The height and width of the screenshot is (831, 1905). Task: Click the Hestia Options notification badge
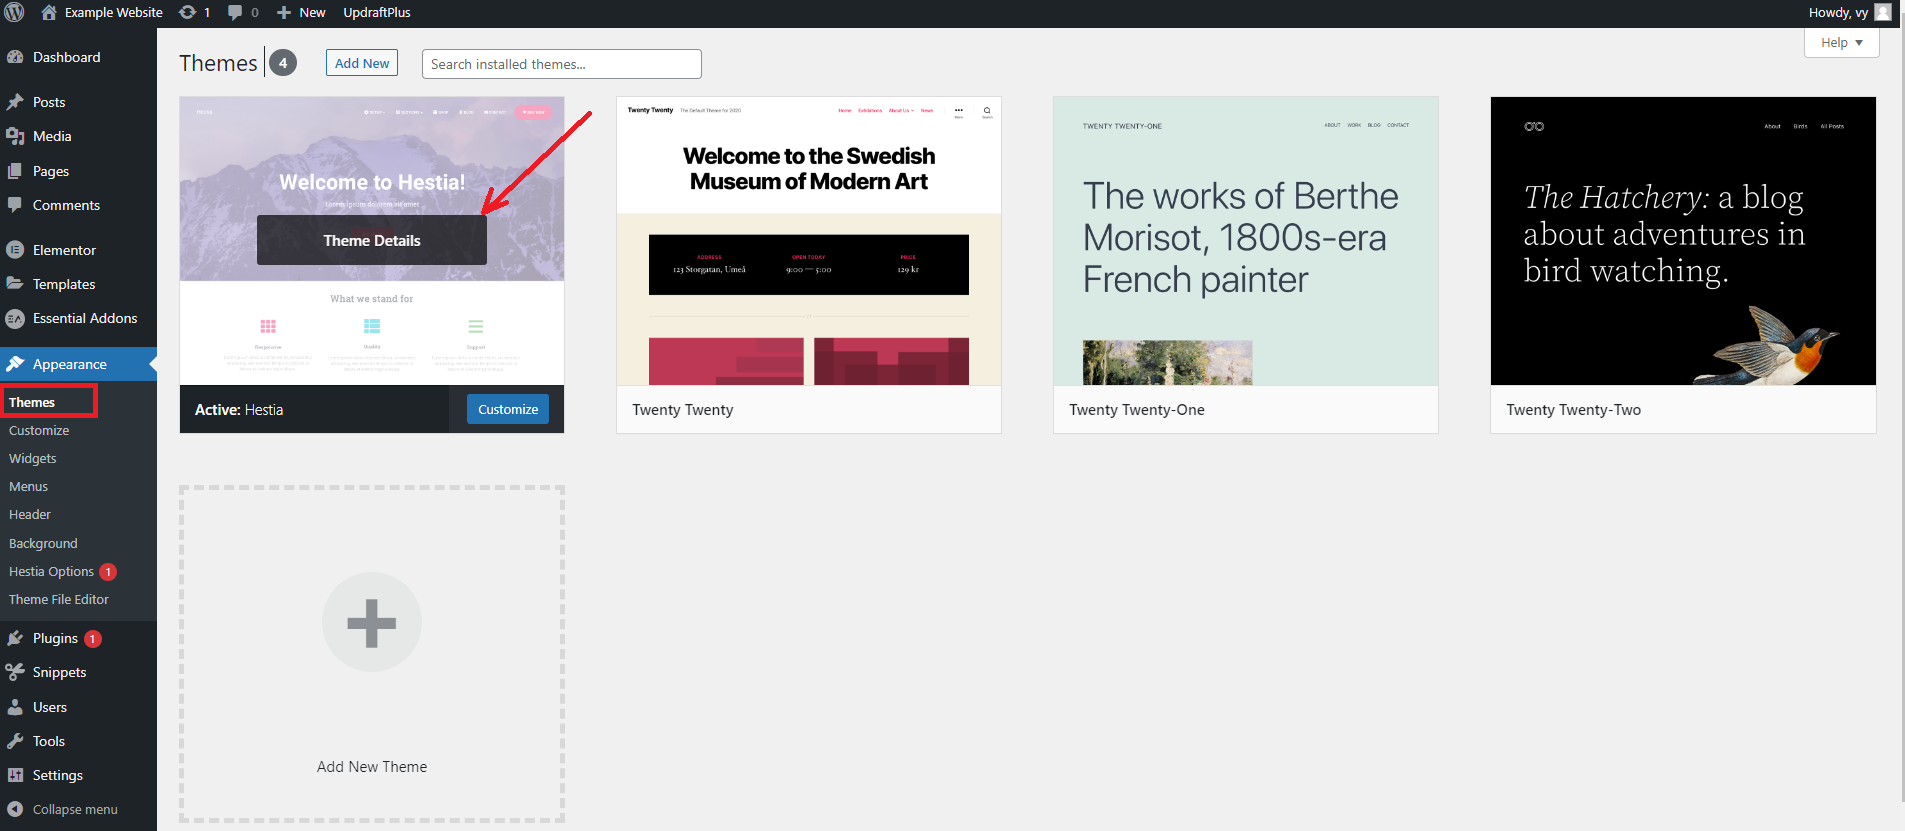[x=108, y=572]
